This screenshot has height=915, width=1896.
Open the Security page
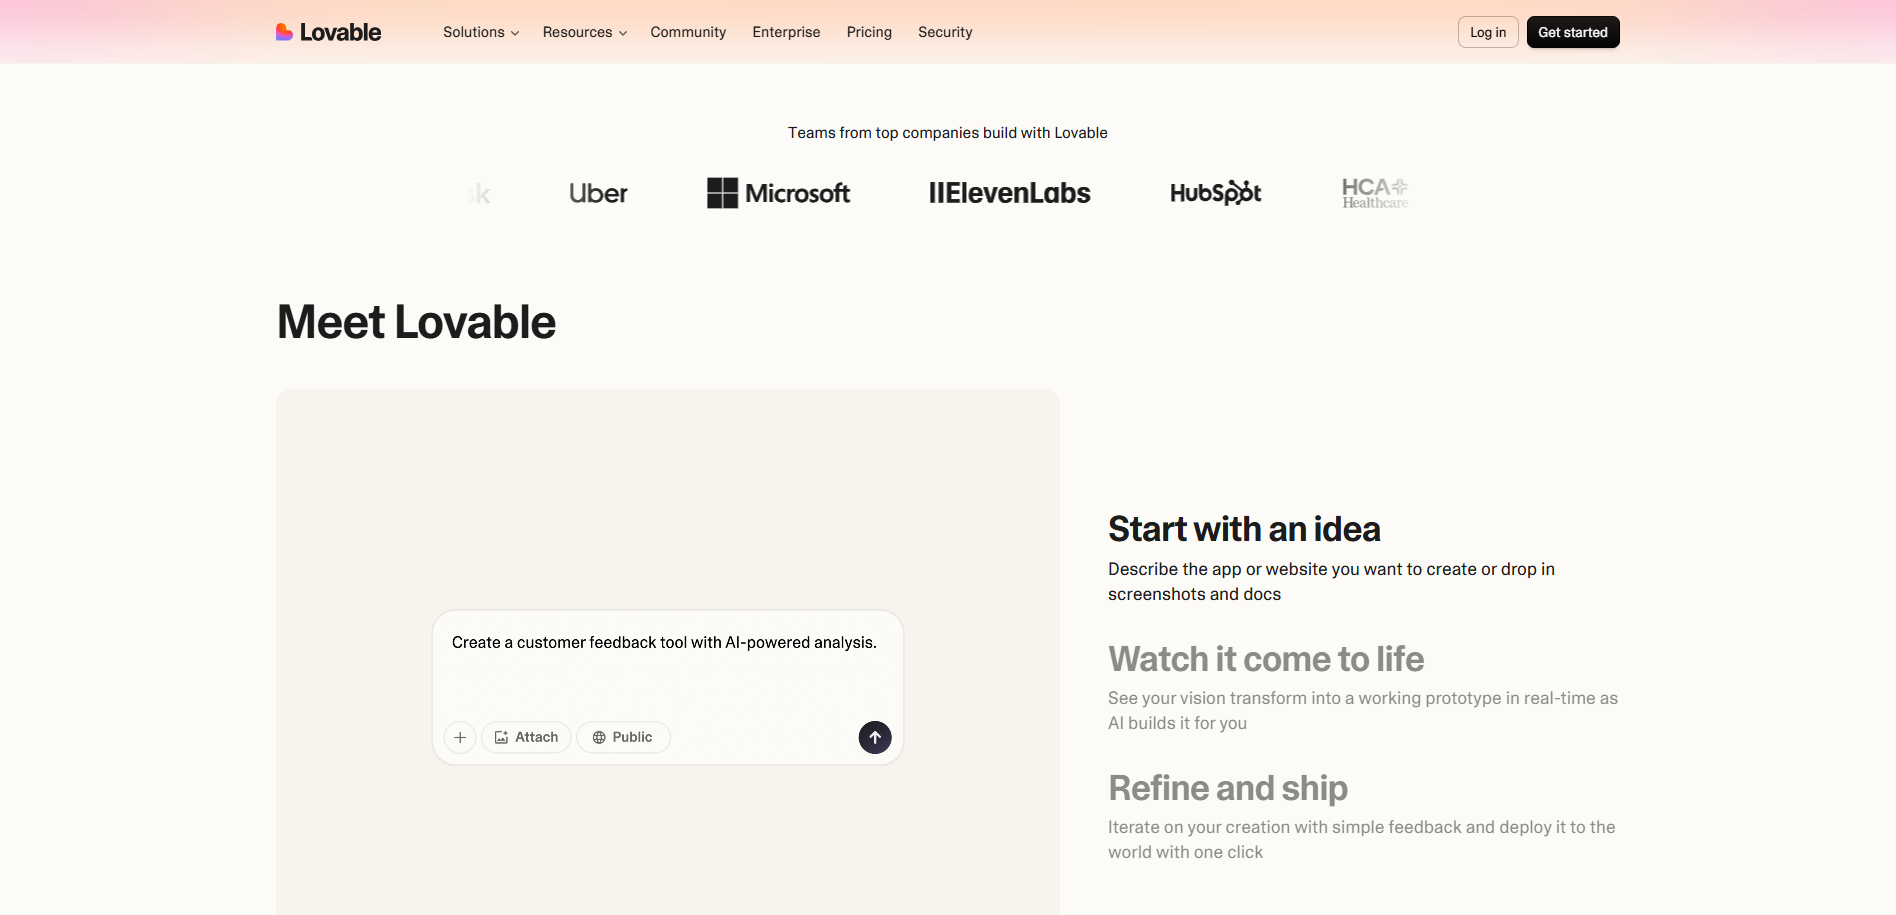click(x=945, y=32)
